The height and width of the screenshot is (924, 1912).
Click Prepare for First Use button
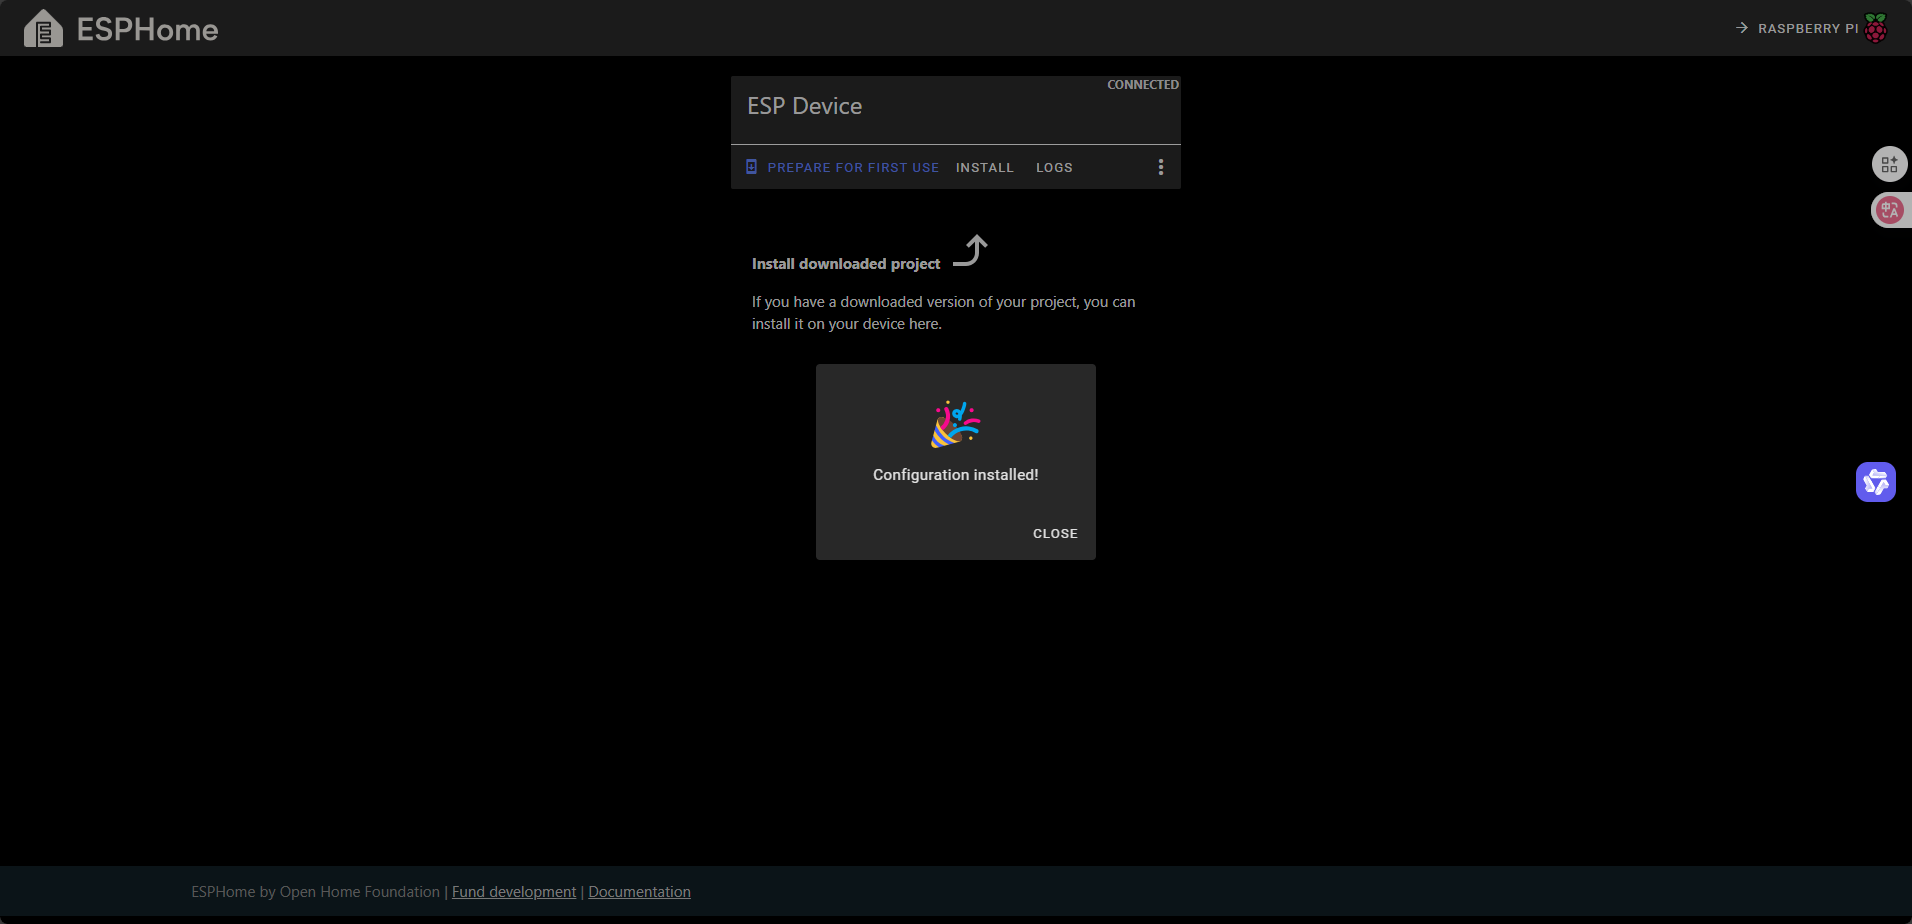tap(843, 167)
